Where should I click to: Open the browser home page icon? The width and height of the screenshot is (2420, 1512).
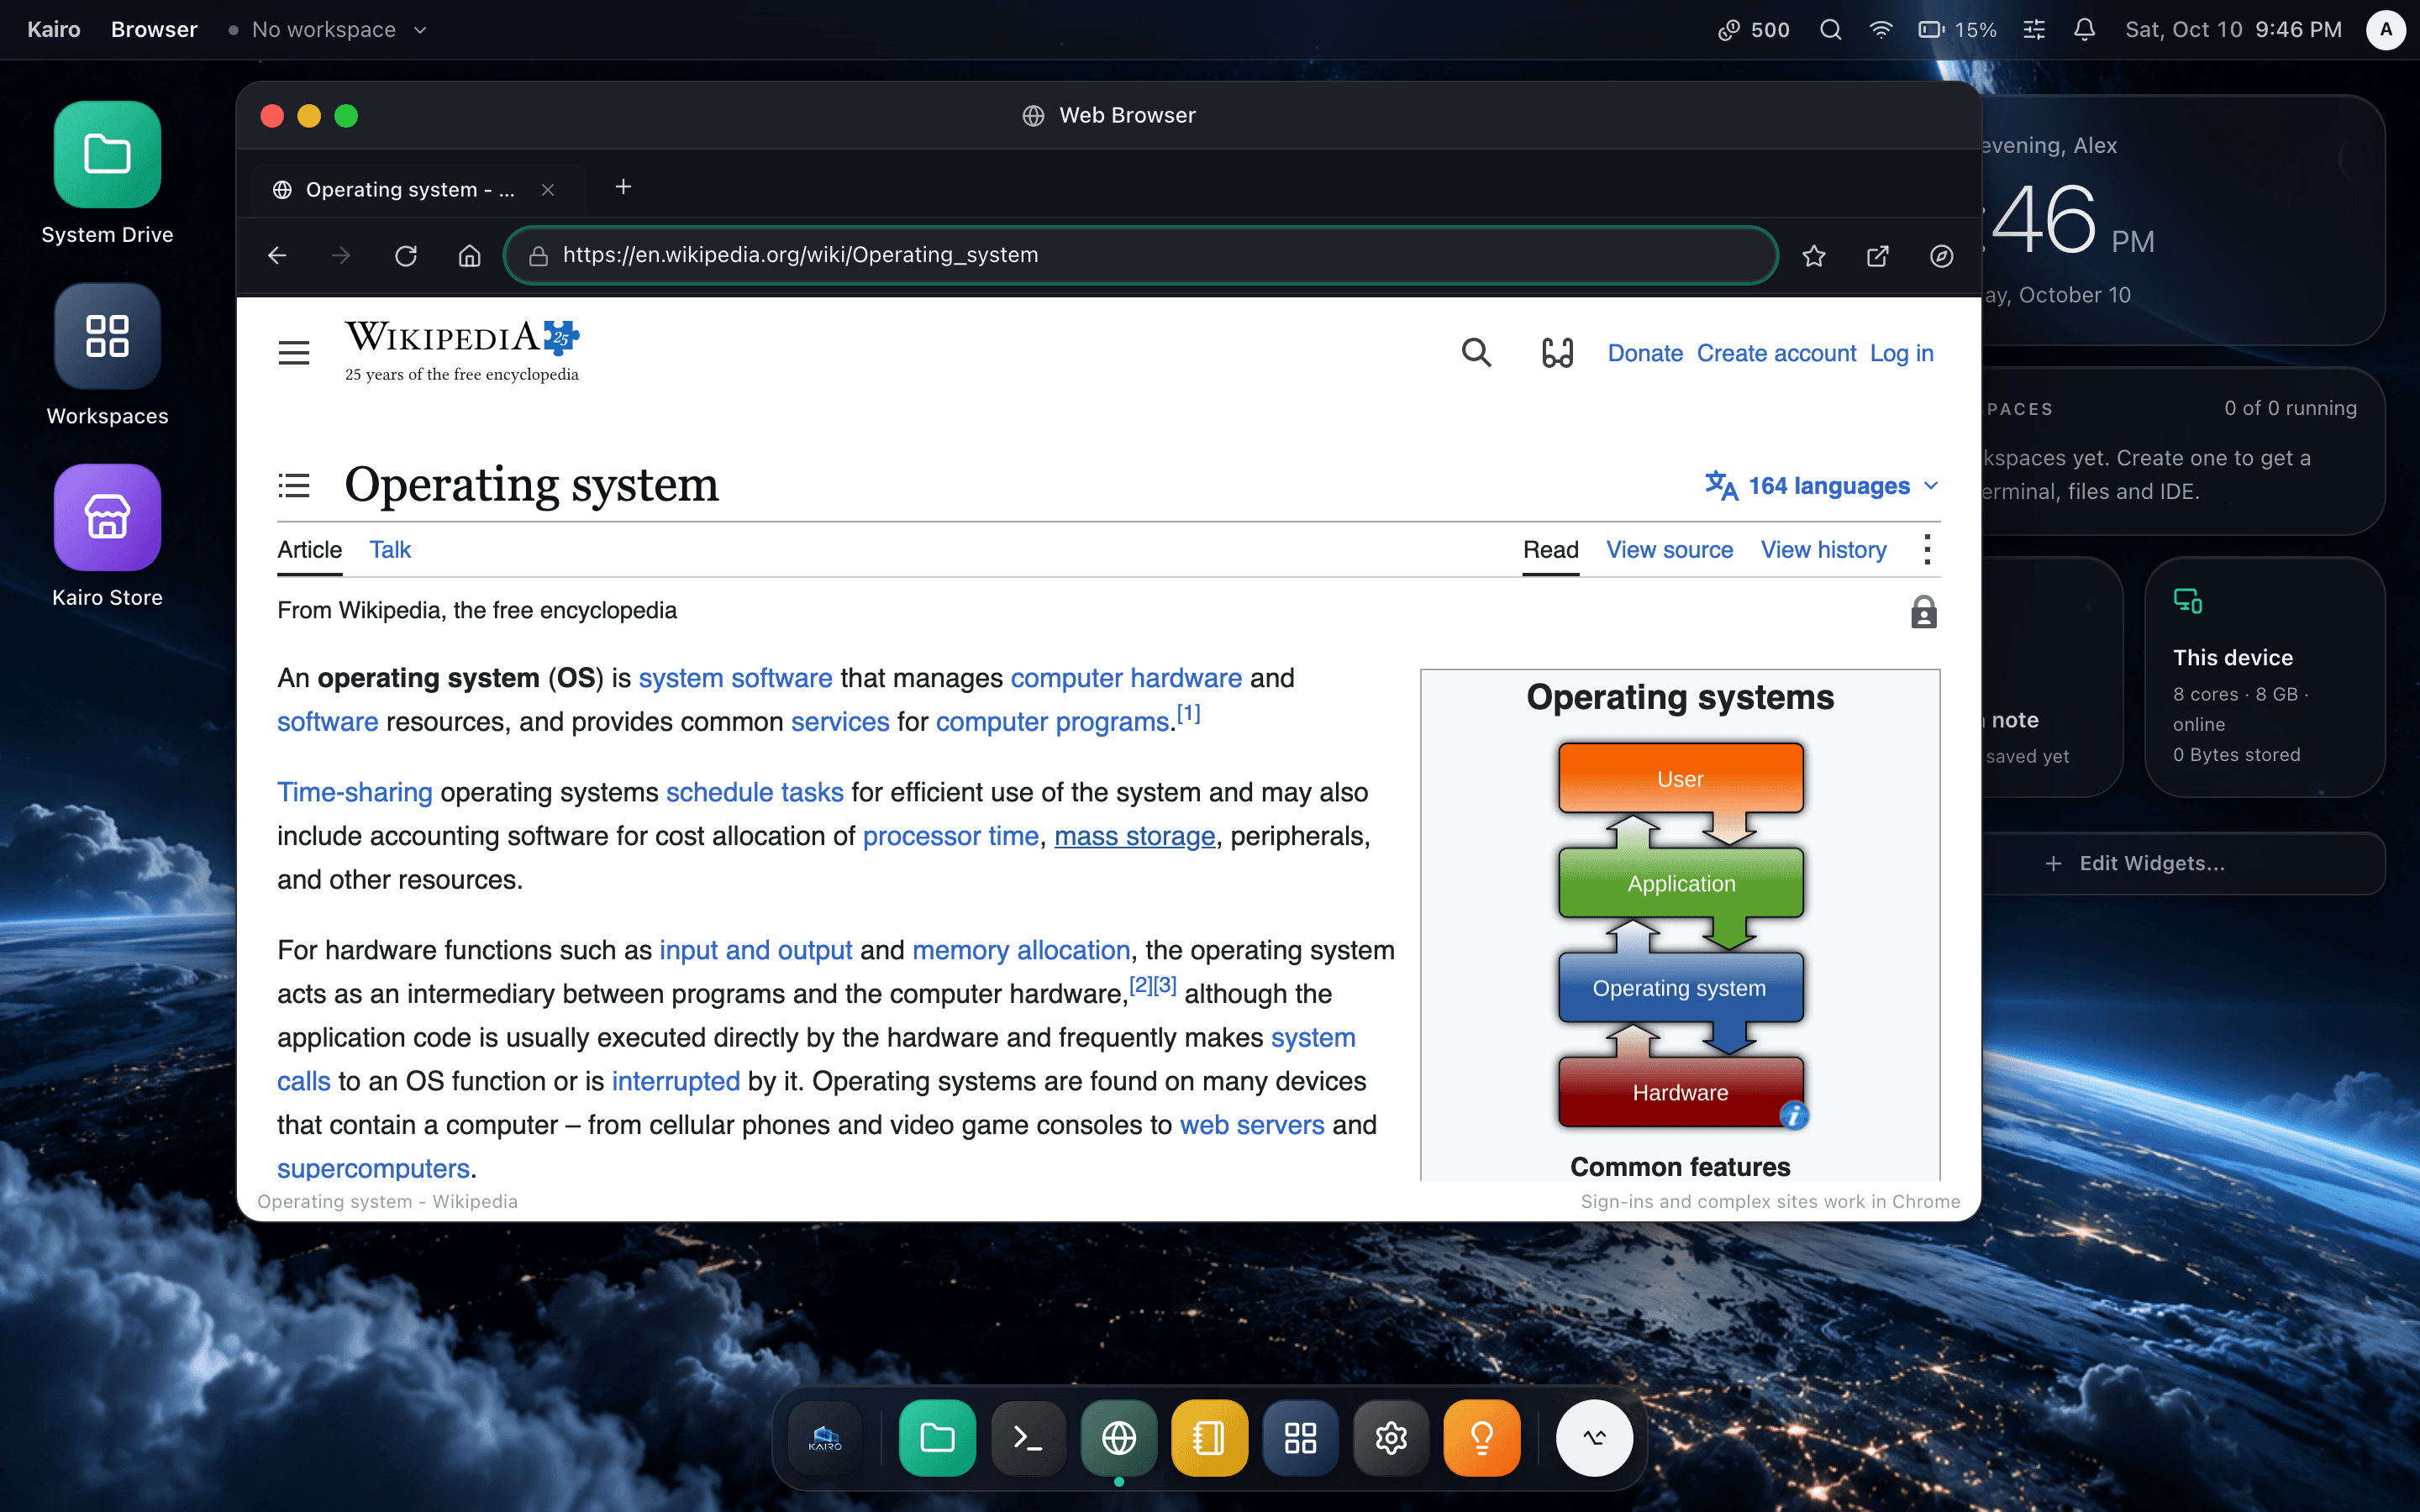click(x=469, y=256)
